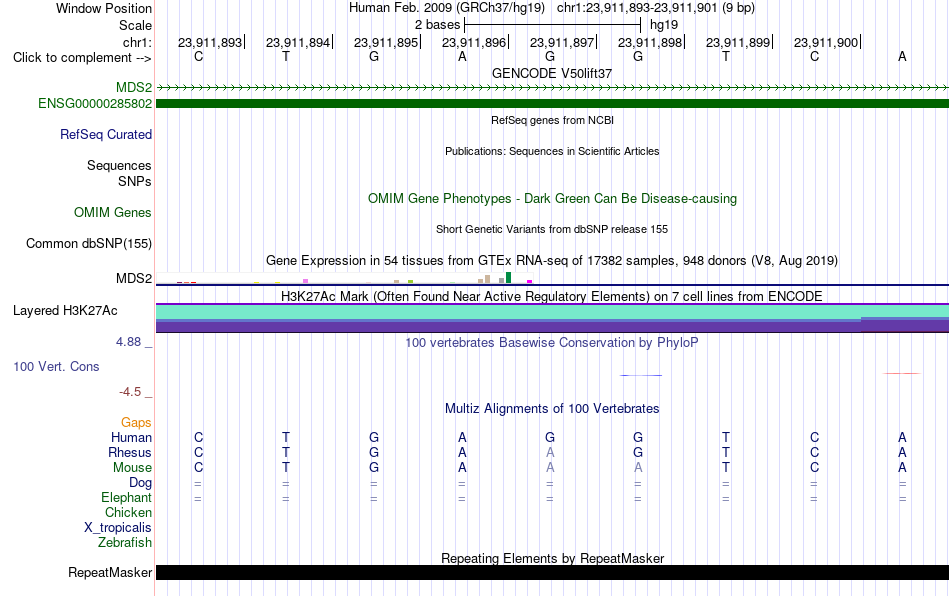This screenshot has height=596, width=950.
Task: Click the hg19 label beside the scale bar
Action: pyautogui.click(x=664, y=25)
